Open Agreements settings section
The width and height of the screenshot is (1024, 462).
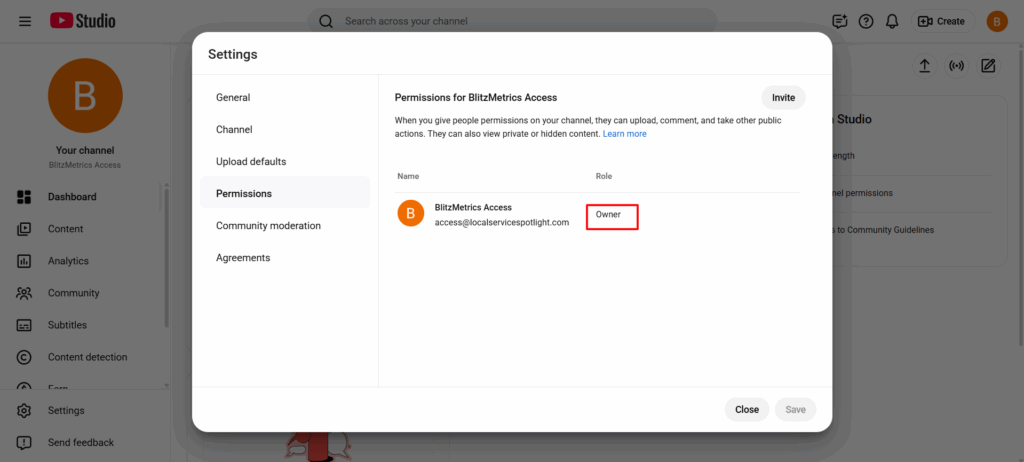coord(243,258)
